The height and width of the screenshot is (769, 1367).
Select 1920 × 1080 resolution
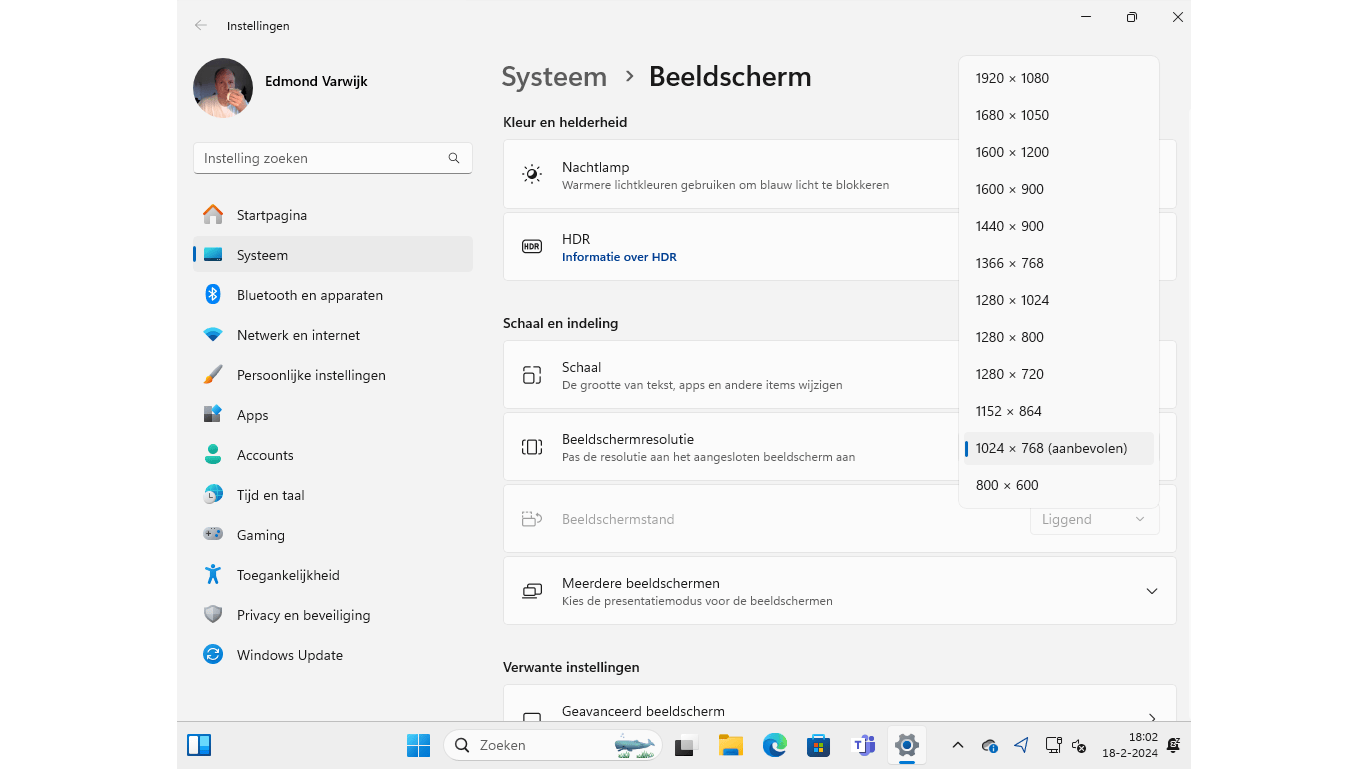1012,78
